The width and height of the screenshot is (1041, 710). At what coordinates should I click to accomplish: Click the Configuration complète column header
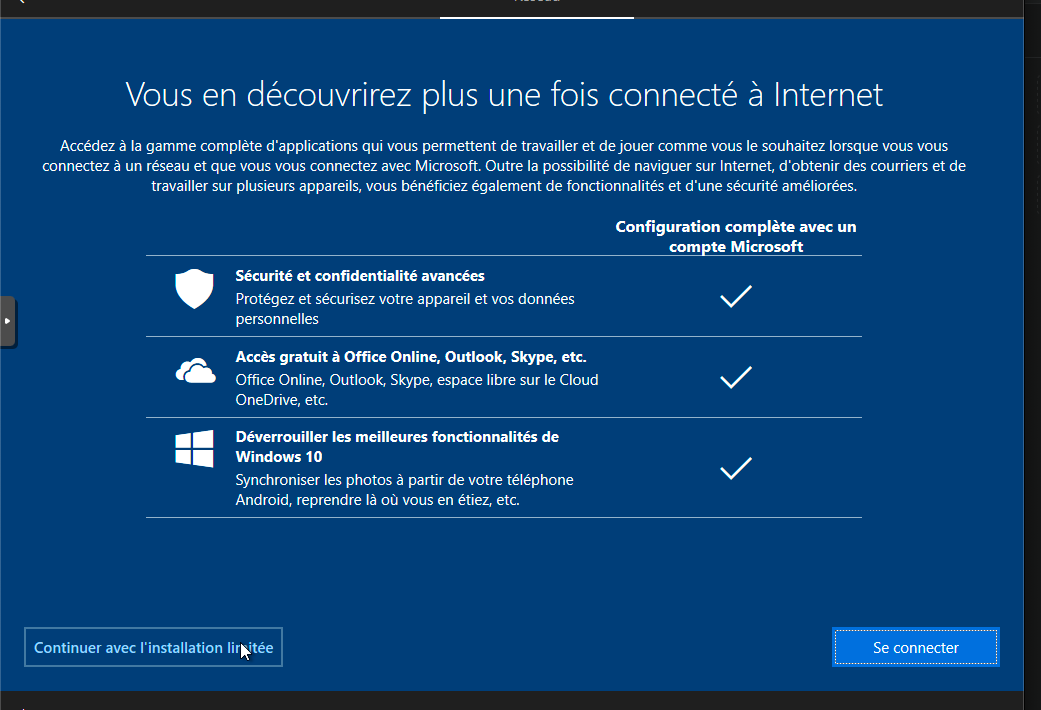click(x=736, y=236)
